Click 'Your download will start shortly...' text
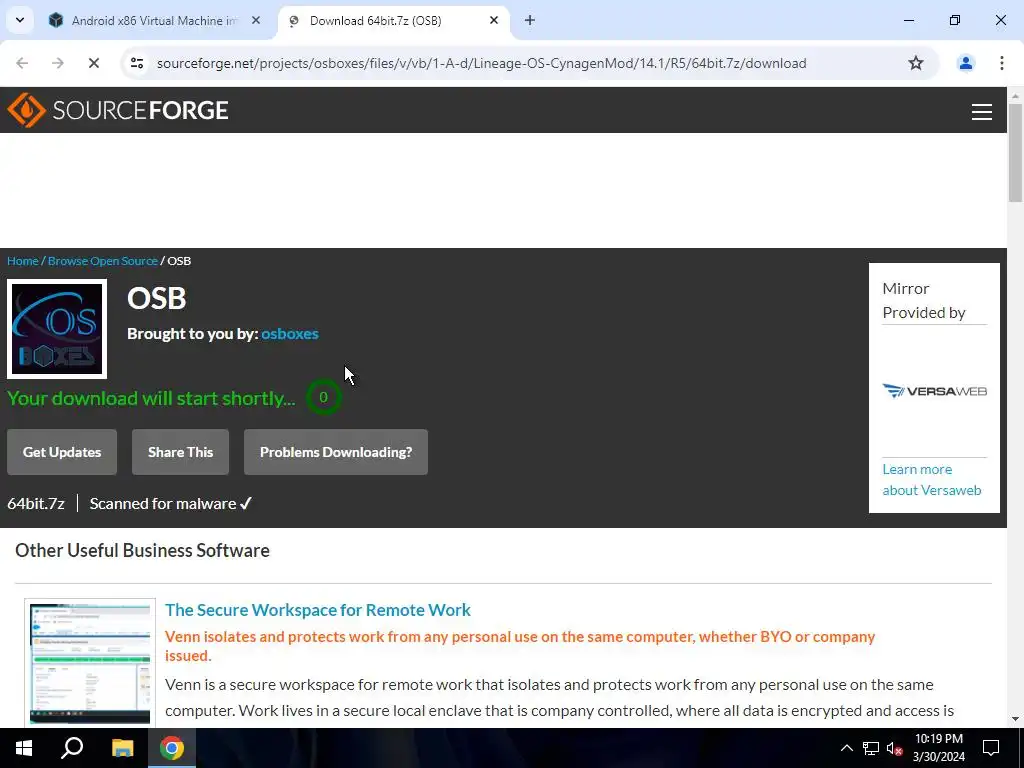1024x768 pixels. click(x=151, y=398)
